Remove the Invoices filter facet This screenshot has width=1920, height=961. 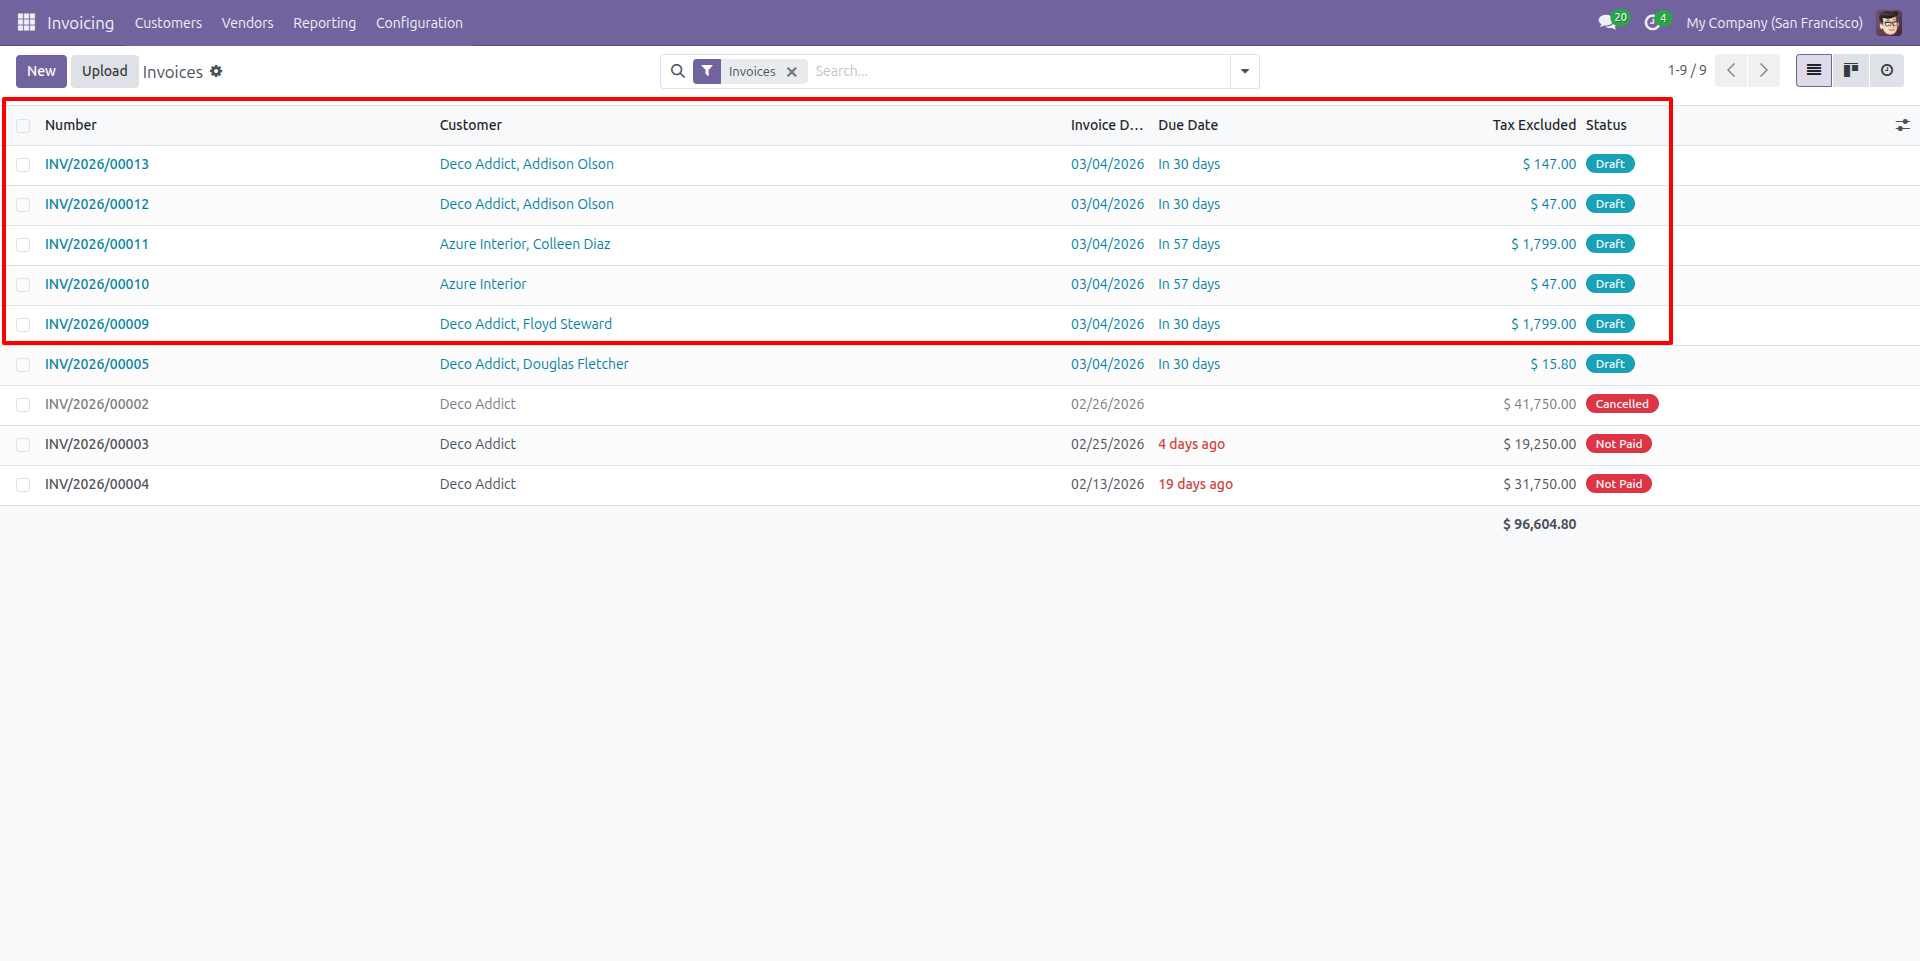(792, 72)
